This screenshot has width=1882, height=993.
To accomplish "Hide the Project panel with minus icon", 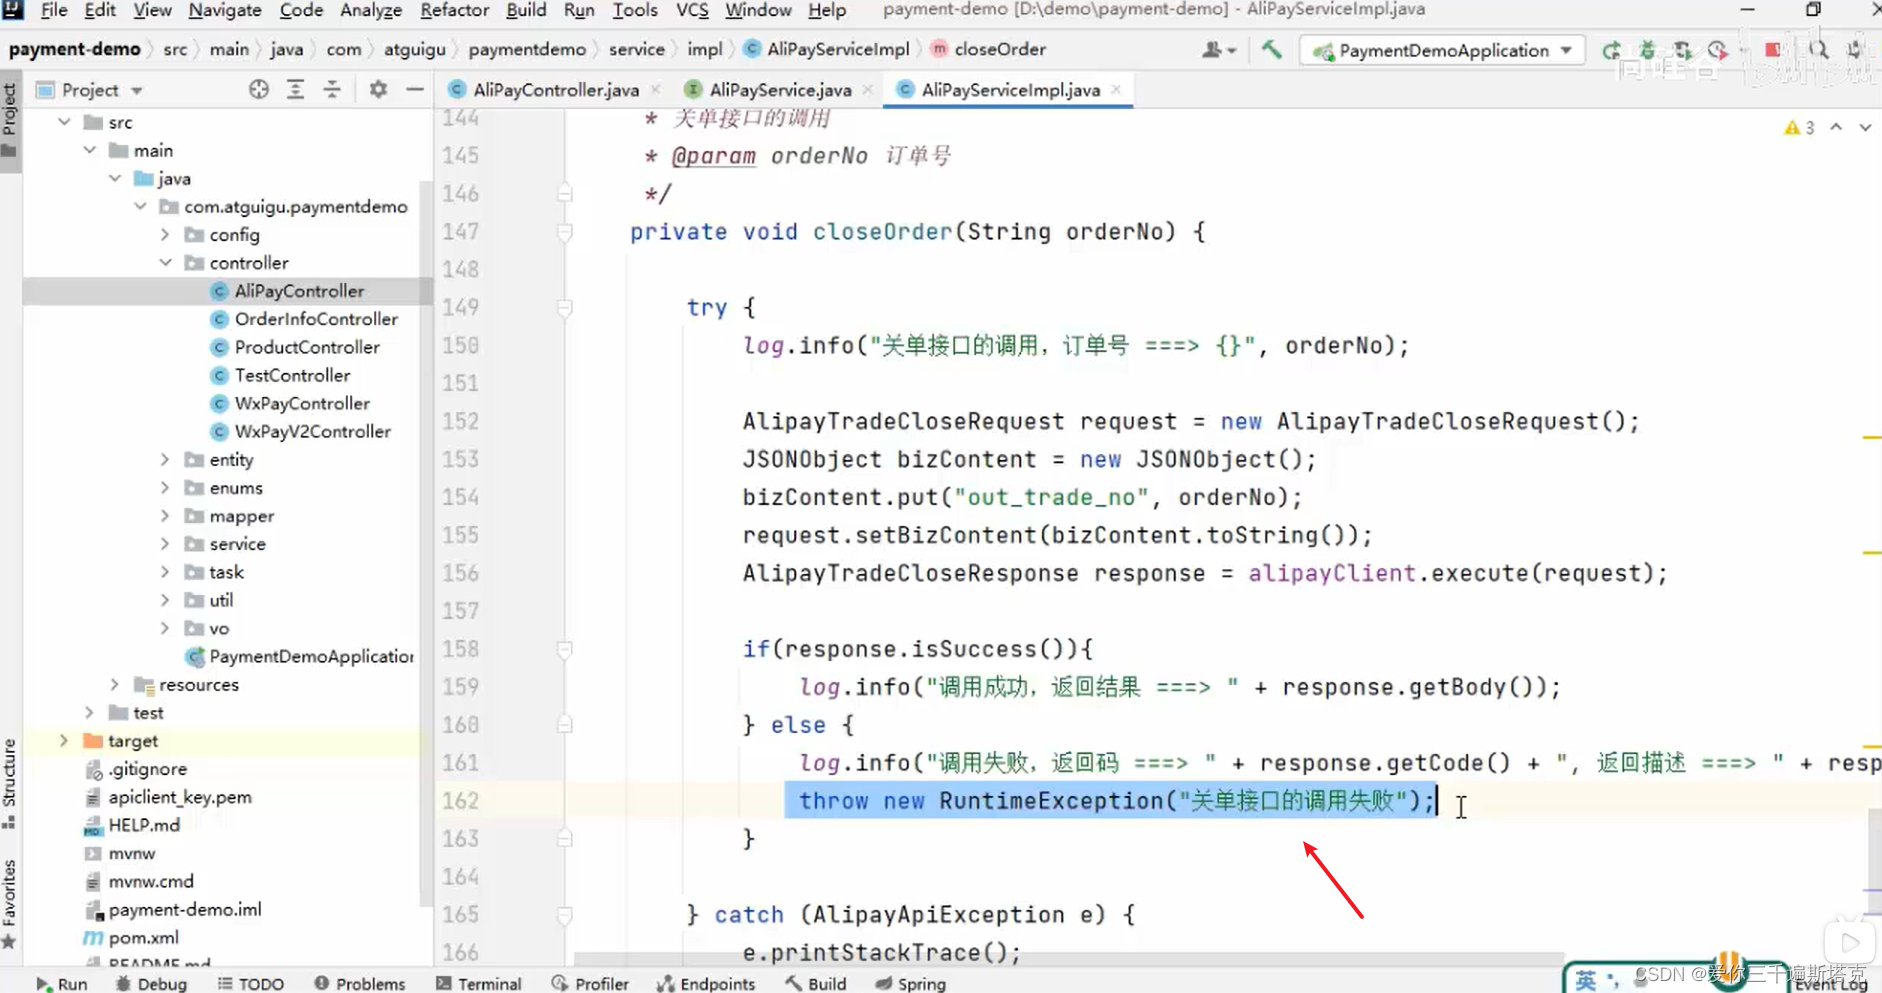I will (x=415, y=89).
